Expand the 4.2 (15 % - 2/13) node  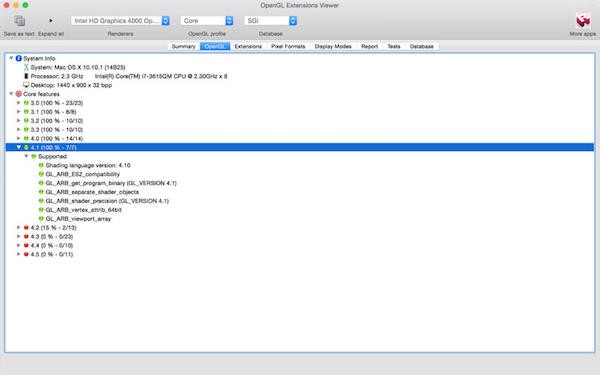18,227
